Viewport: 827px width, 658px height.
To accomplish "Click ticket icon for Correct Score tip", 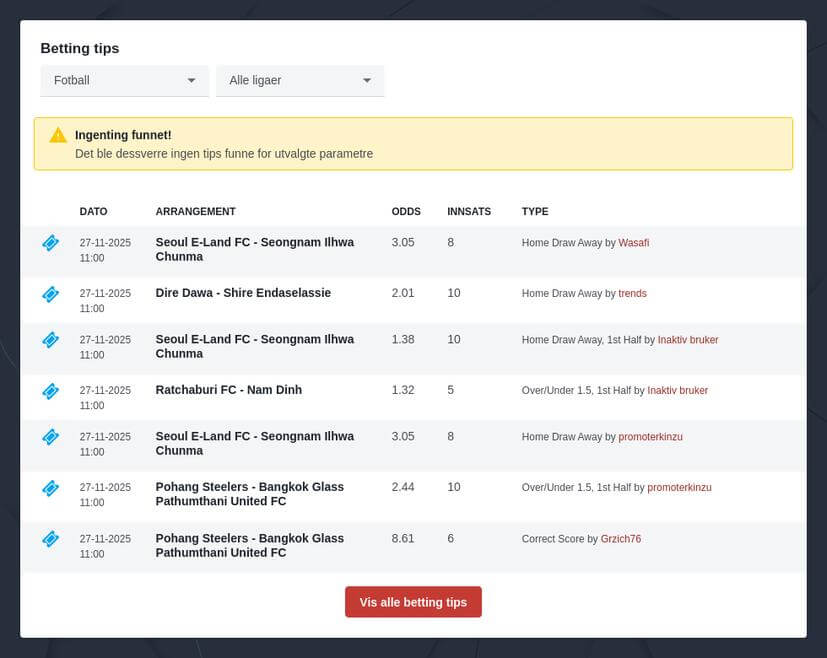I will click(50, 539).
